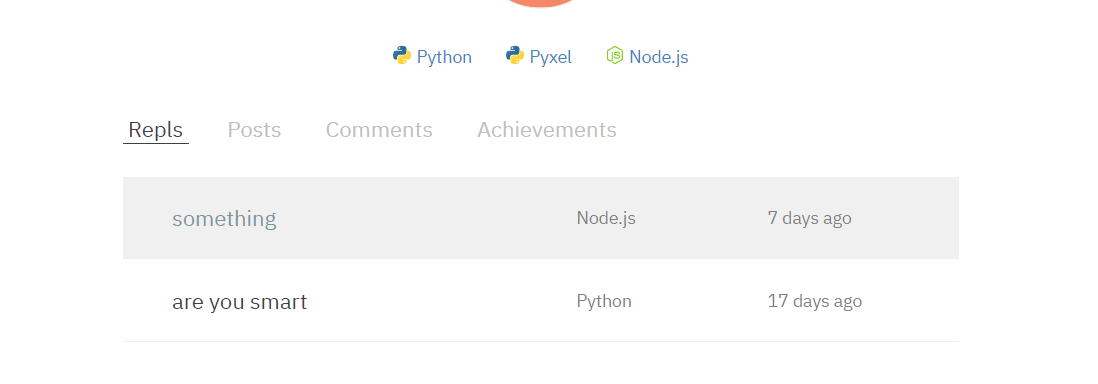Open the repl named are you smart
1098x384 pixels.
239,302
